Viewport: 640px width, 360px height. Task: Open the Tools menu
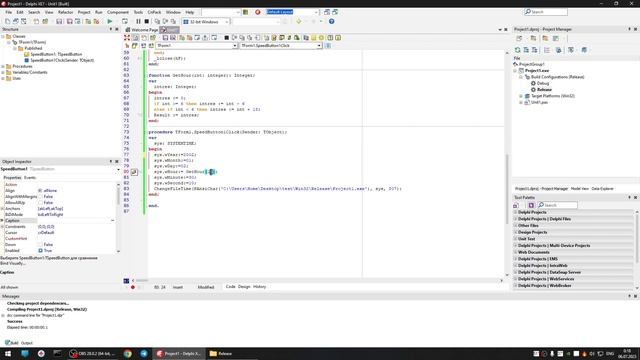(138, 12)
